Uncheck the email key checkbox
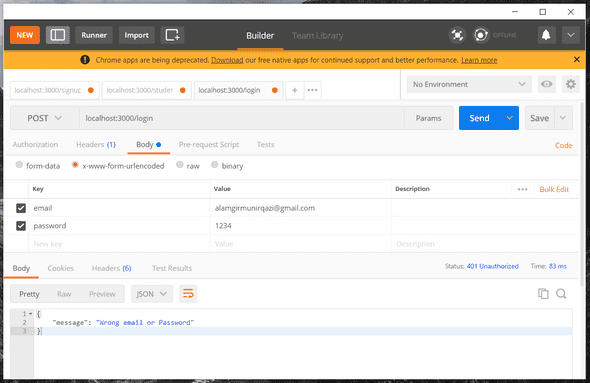590x383 pixels. click(21, 208)
